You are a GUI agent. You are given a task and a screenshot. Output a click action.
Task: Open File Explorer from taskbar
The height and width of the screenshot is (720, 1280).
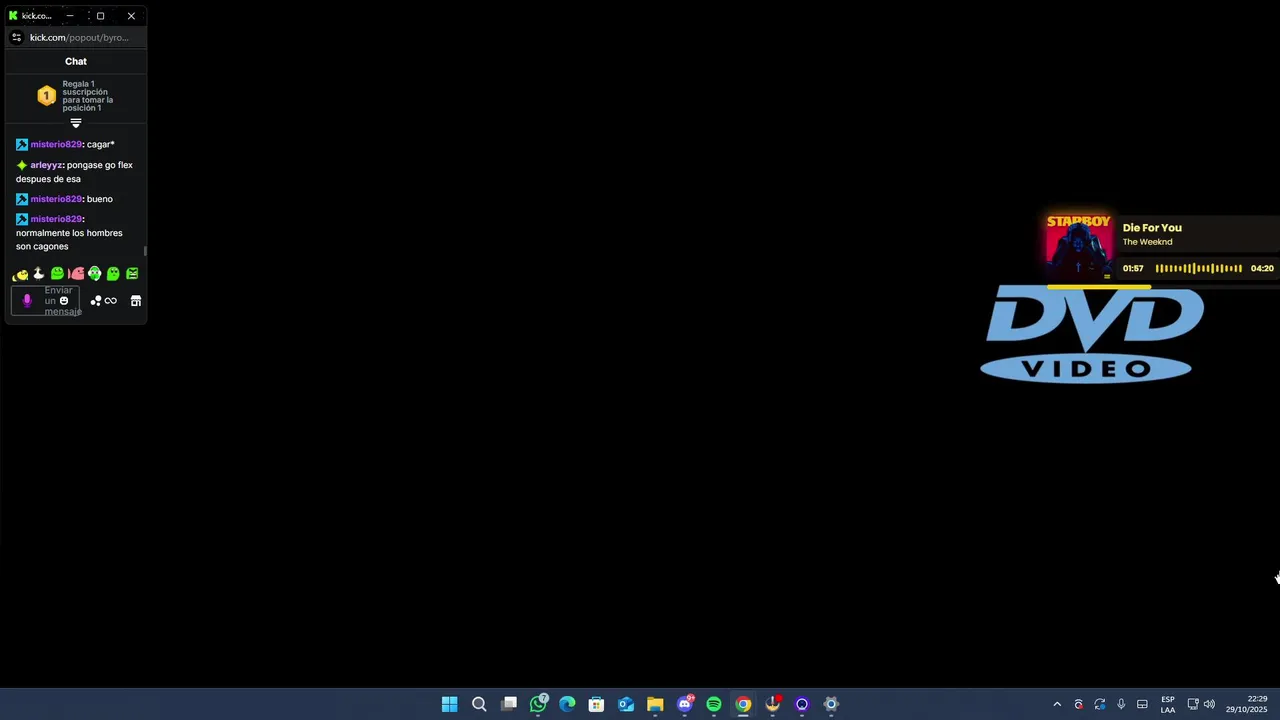point(655,704)
